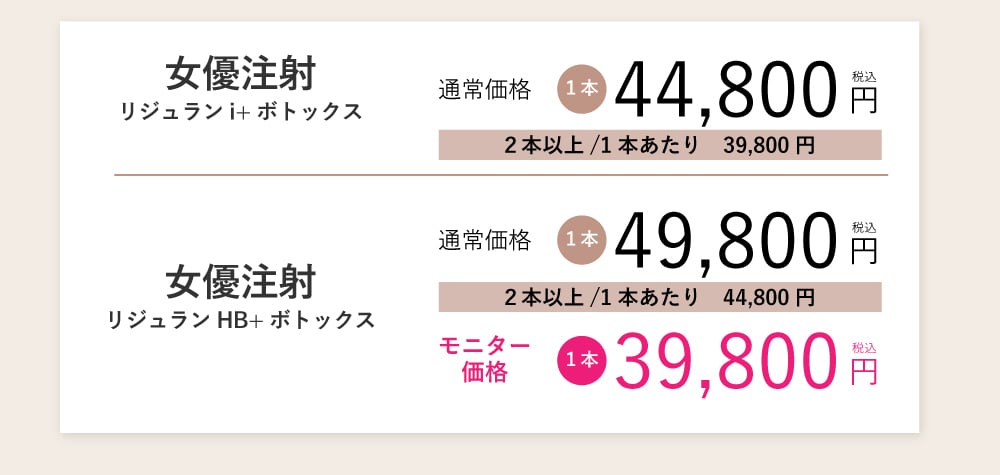
Task: Select the first 女優注射 heading
Action: click(x=240, y=75)
